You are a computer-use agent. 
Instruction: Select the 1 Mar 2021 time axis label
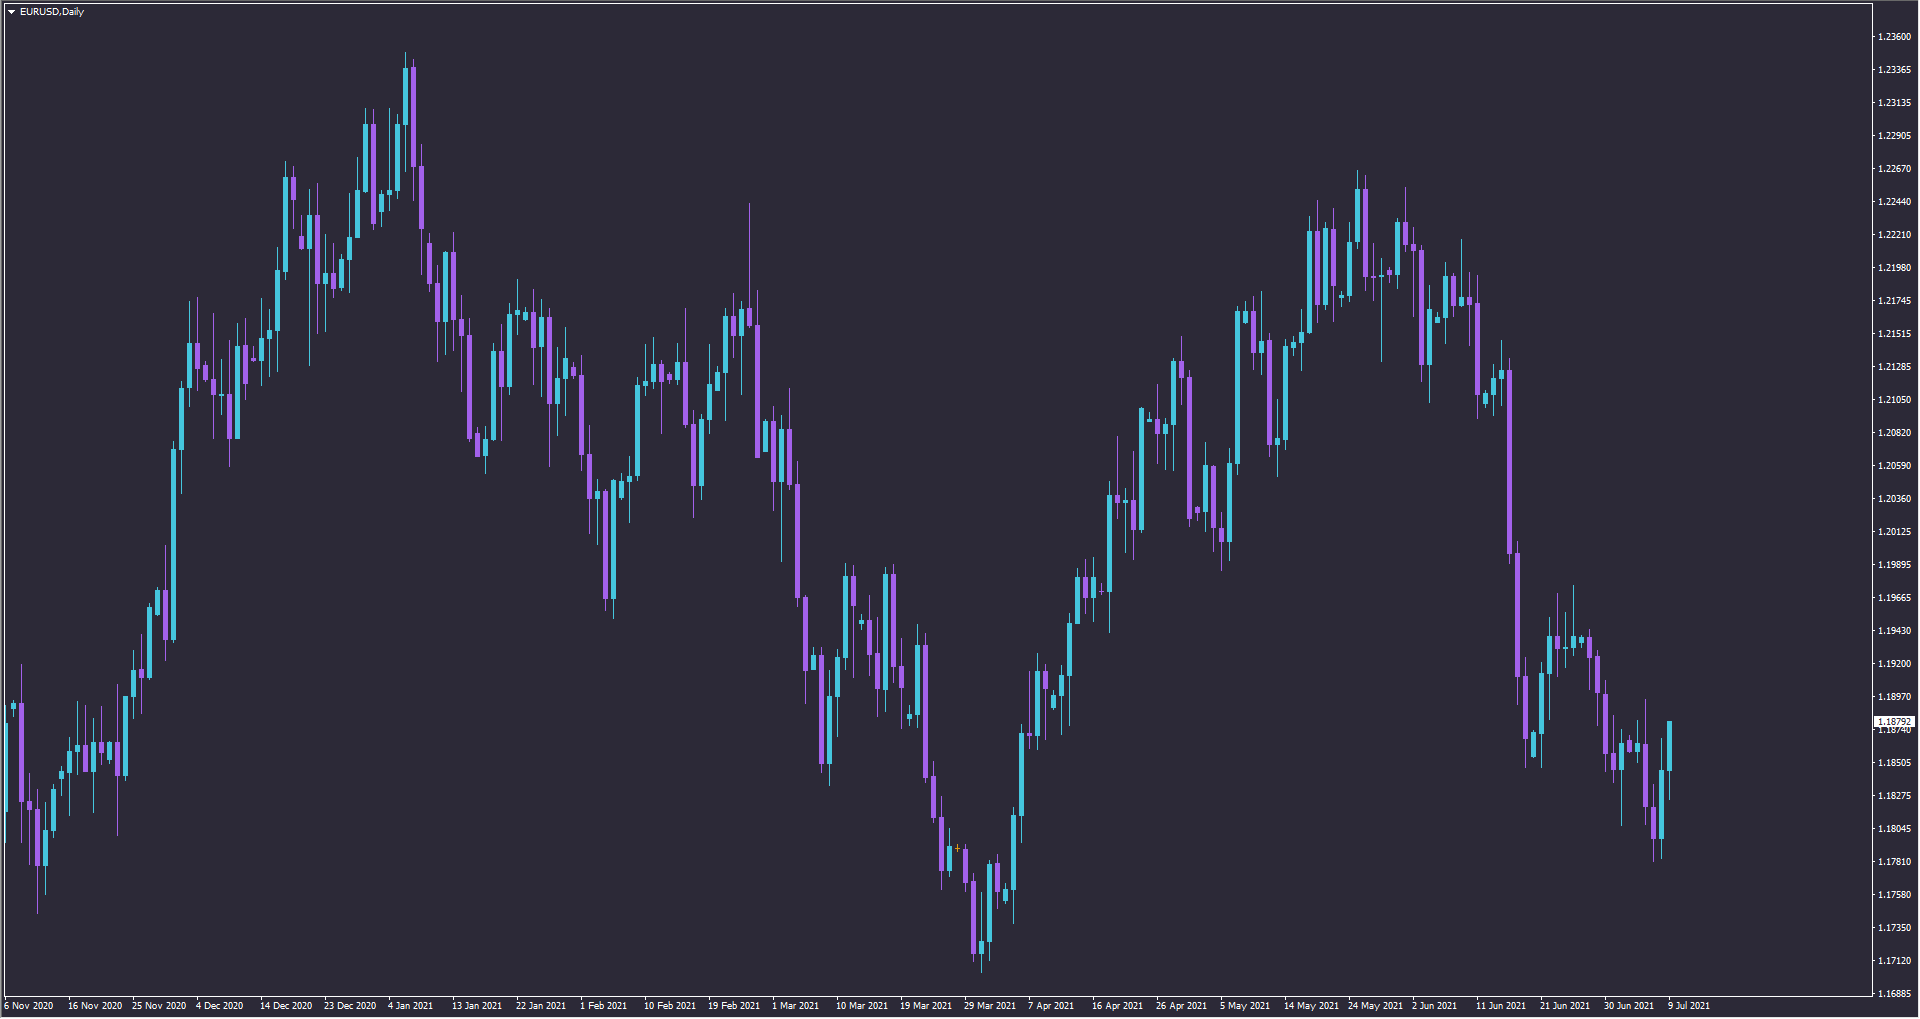click(796, 1006)
